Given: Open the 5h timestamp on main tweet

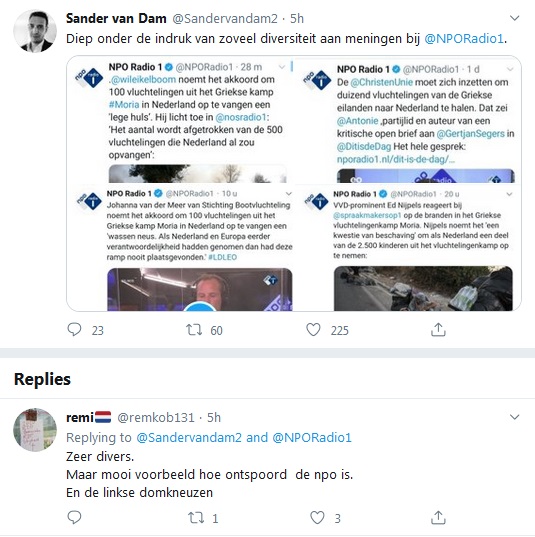Looking at the screenshot, I should click(297, 18).
